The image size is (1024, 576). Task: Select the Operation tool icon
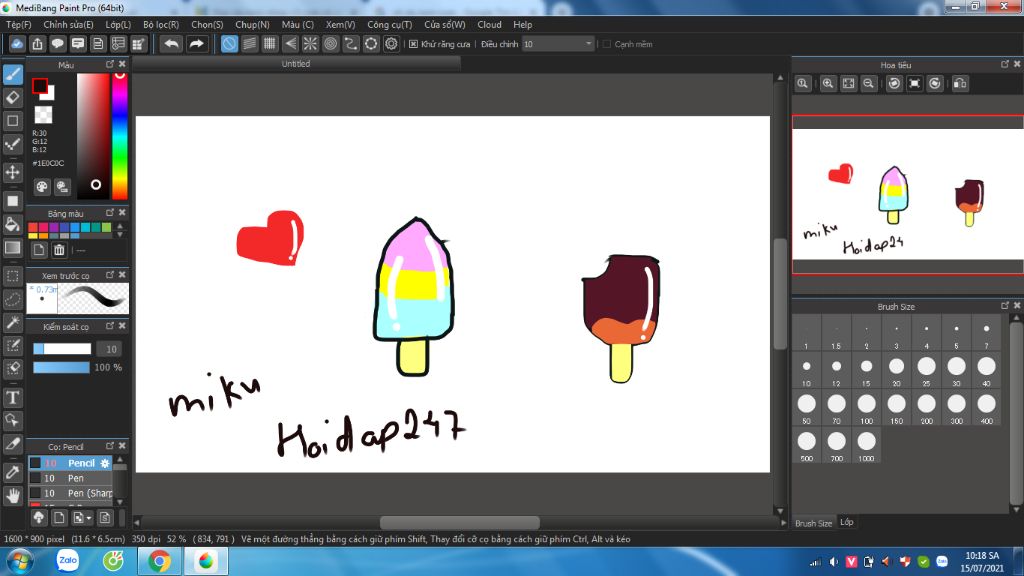click(x=12, y=421)
